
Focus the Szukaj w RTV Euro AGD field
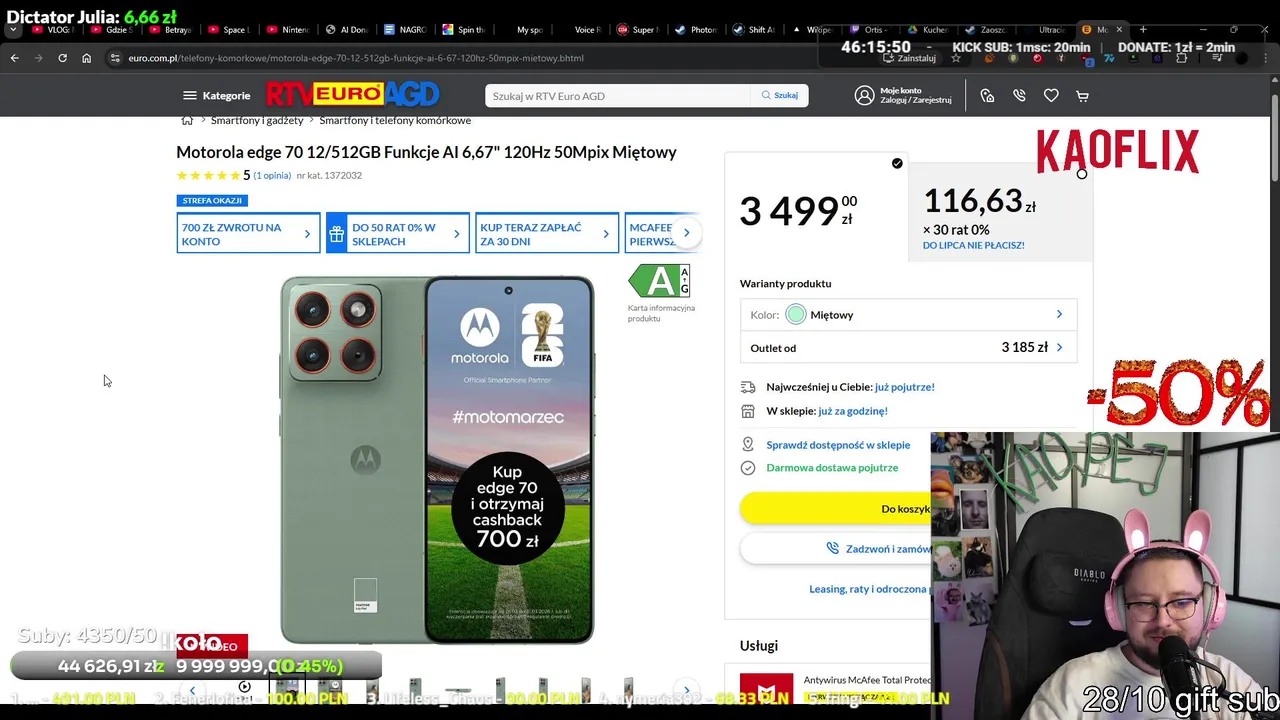coord(617,96)
